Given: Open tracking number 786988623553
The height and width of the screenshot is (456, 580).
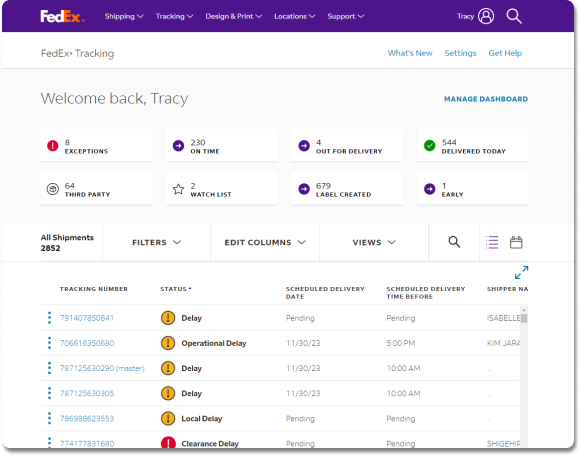Looking at the screenshot, I should coord(87,419).
